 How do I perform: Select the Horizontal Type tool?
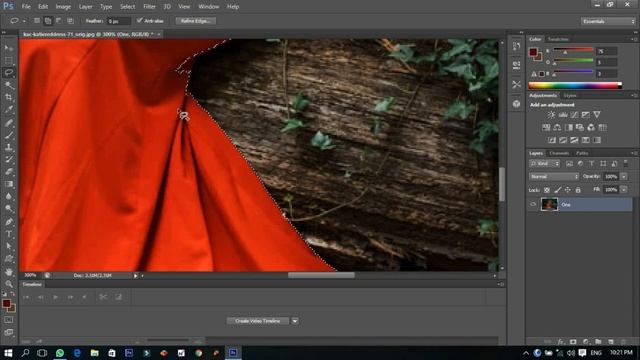[x=9, y=234]
